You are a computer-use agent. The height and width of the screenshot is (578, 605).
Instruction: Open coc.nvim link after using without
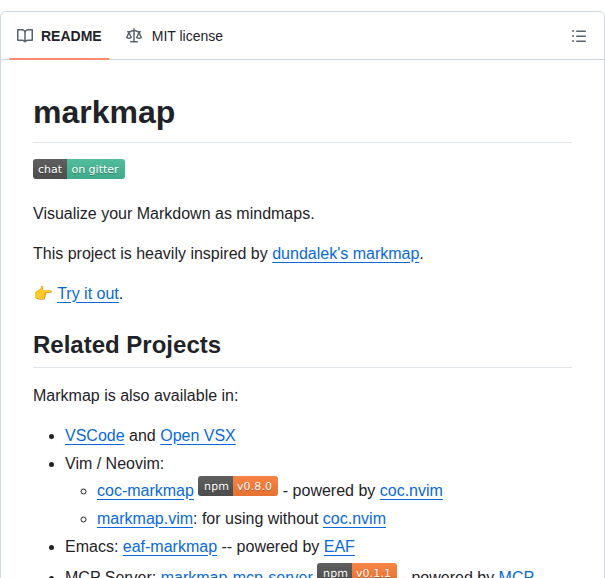click(x=354, y=519)
